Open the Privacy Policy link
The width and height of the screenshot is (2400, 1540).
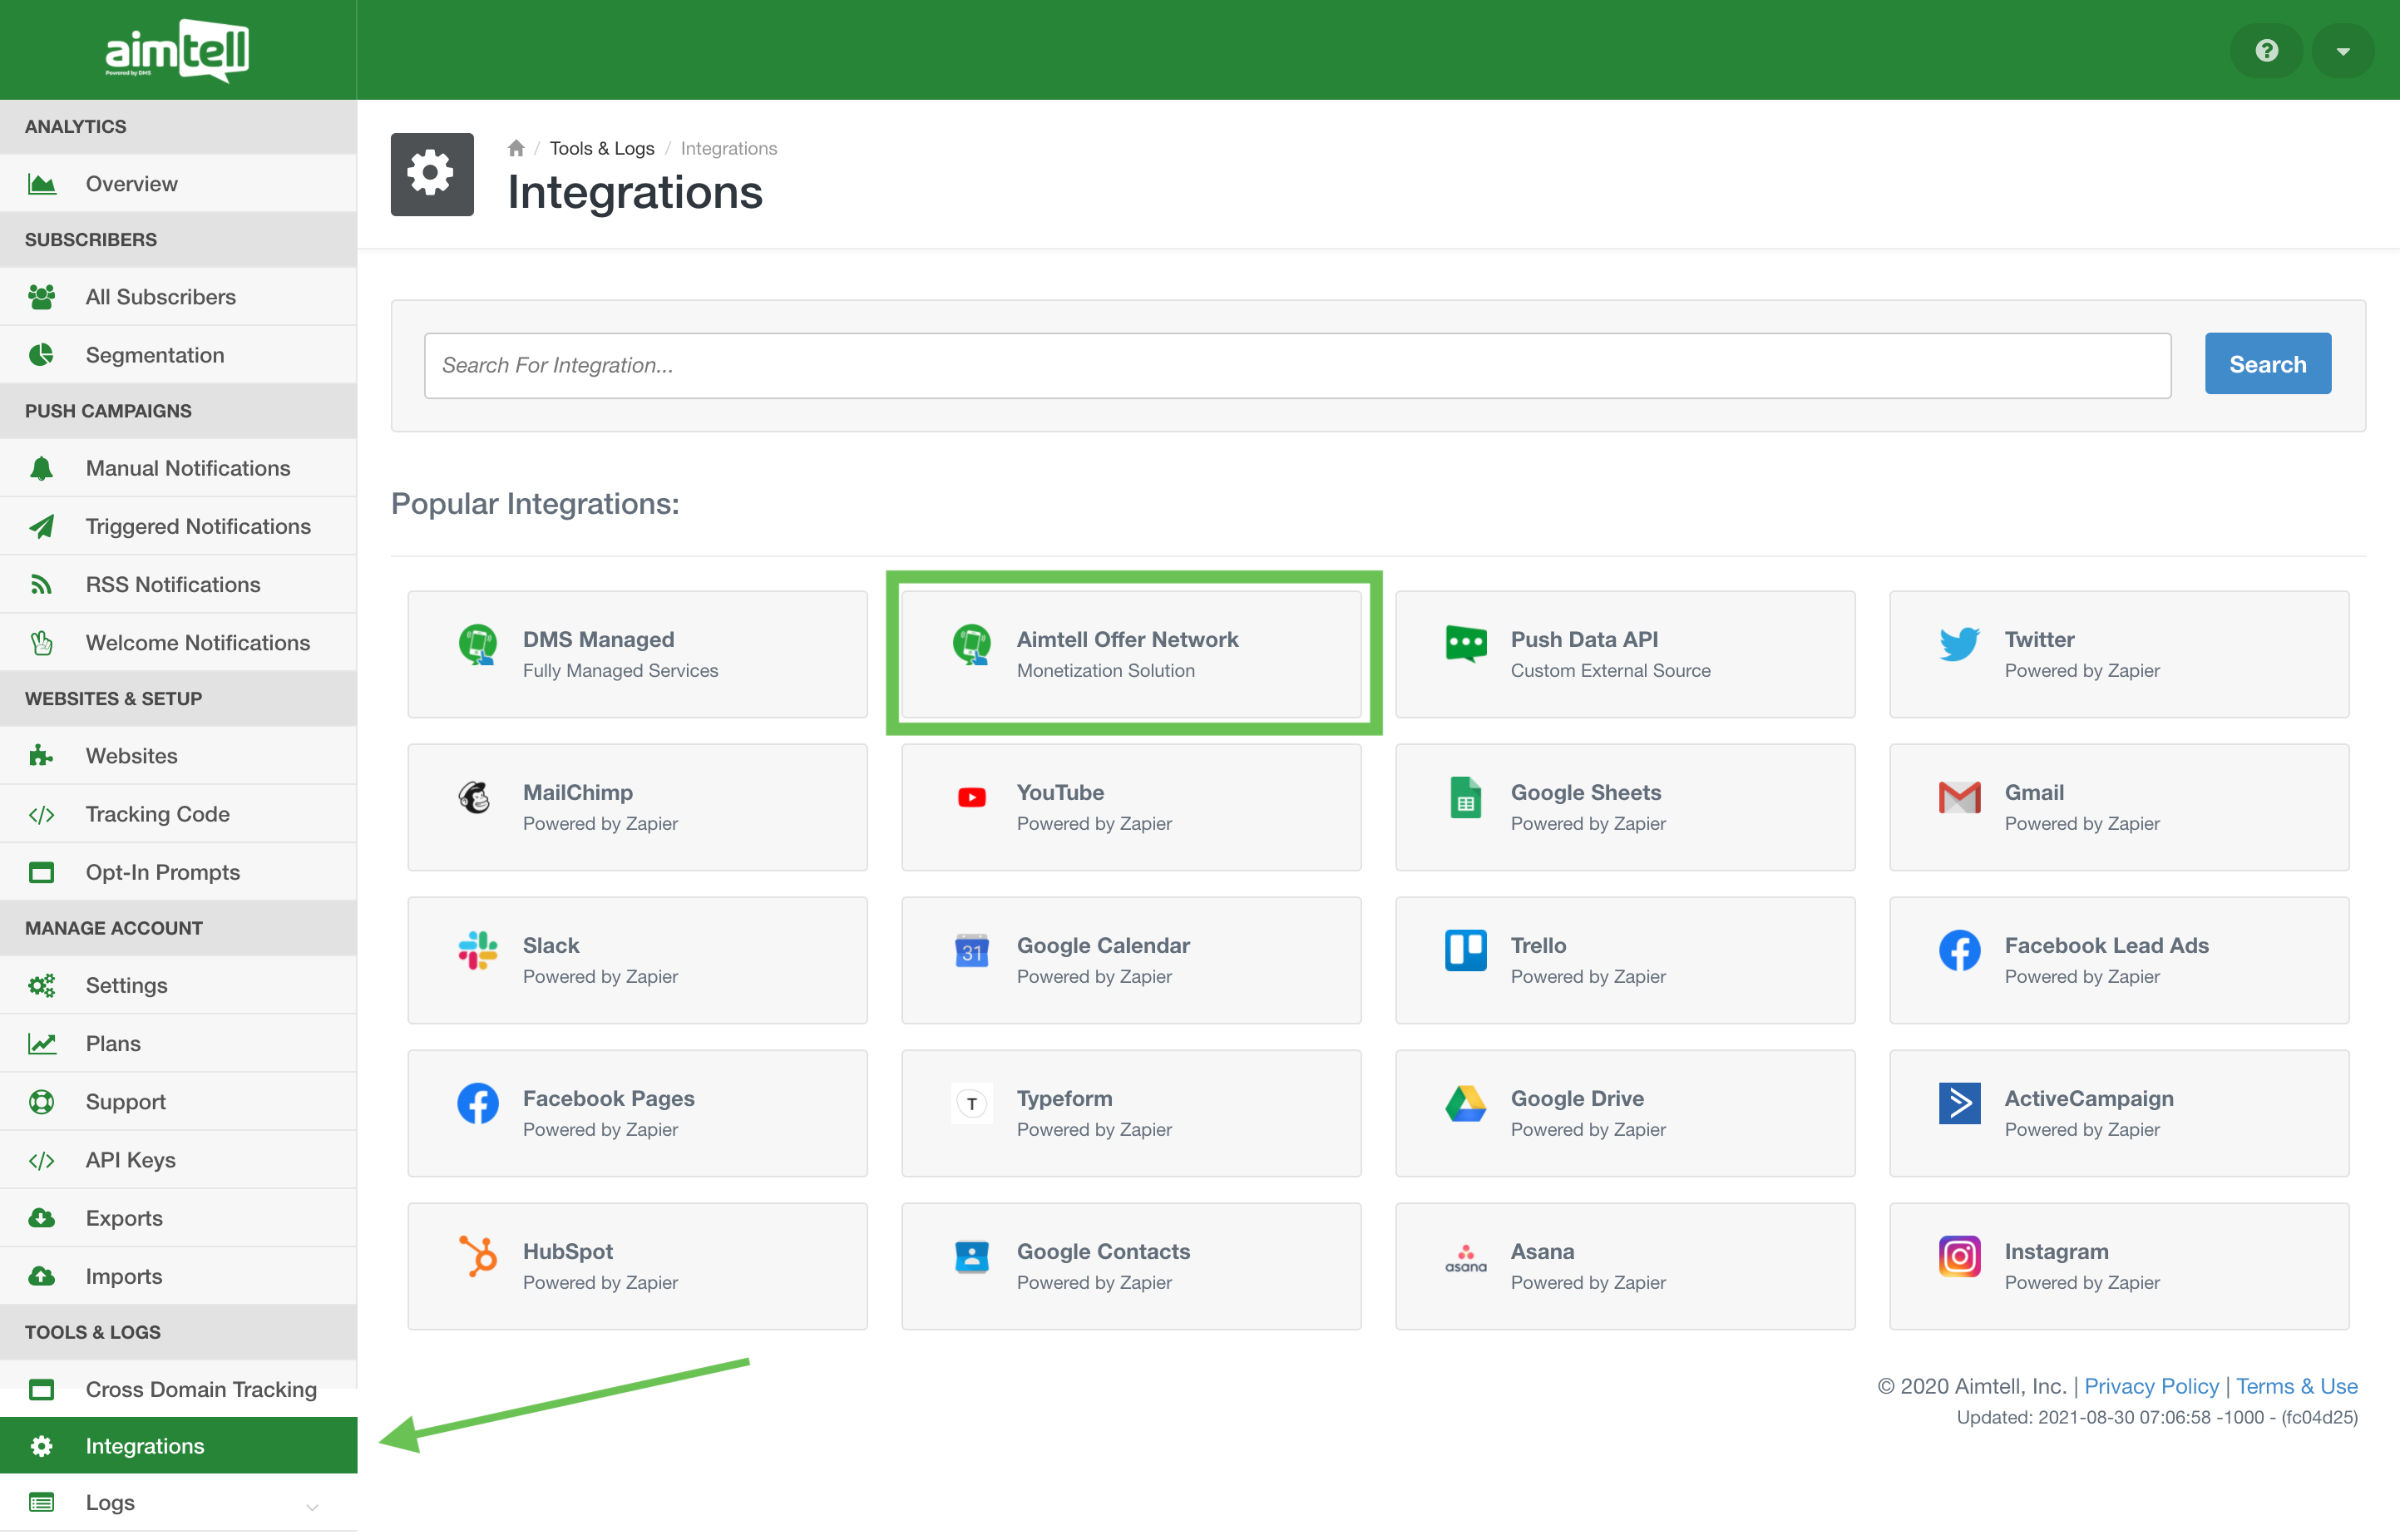(x=2150, y=1386)
